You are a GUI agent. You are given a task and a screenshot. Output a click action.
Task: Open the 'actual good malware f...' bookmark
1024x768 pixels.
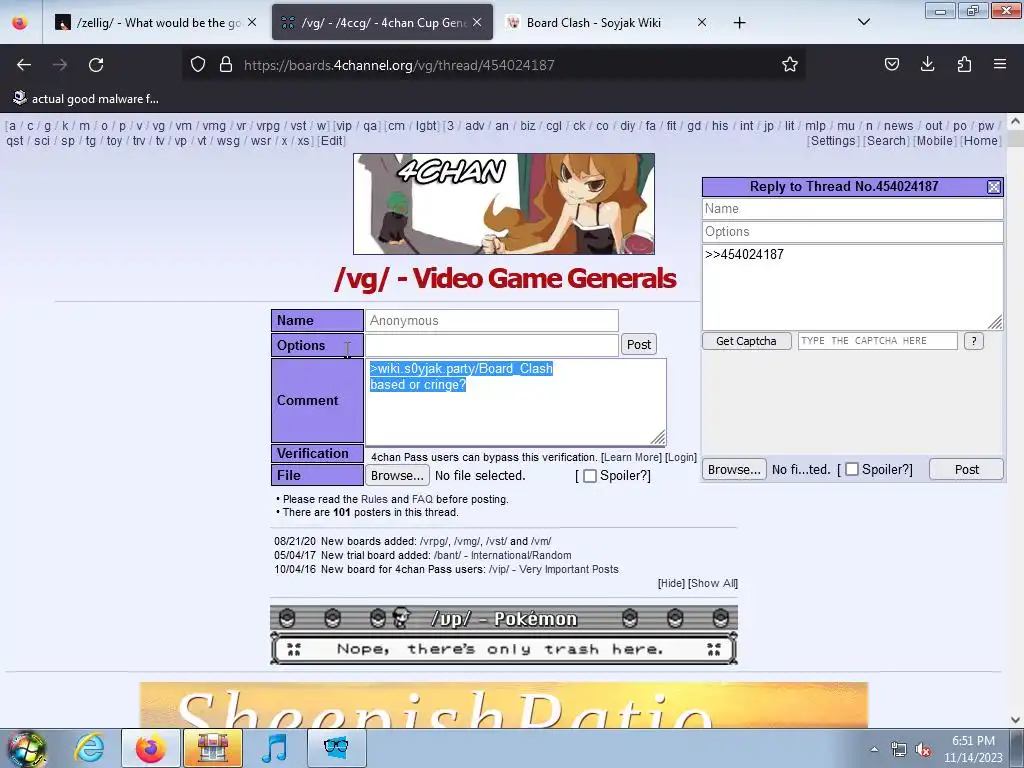tap(85, 99)
